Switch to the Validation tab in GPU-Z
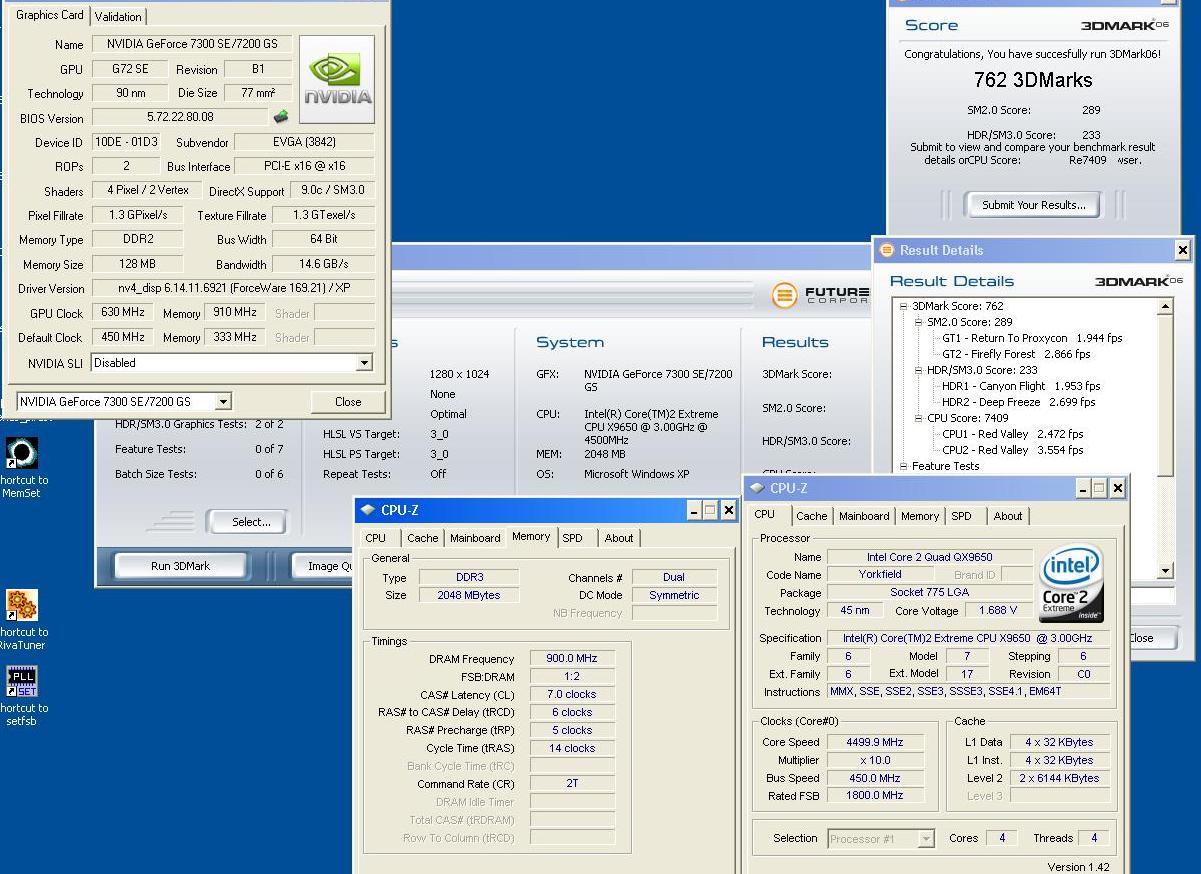Screen dimensions: 1201x874 coord(119,16)
